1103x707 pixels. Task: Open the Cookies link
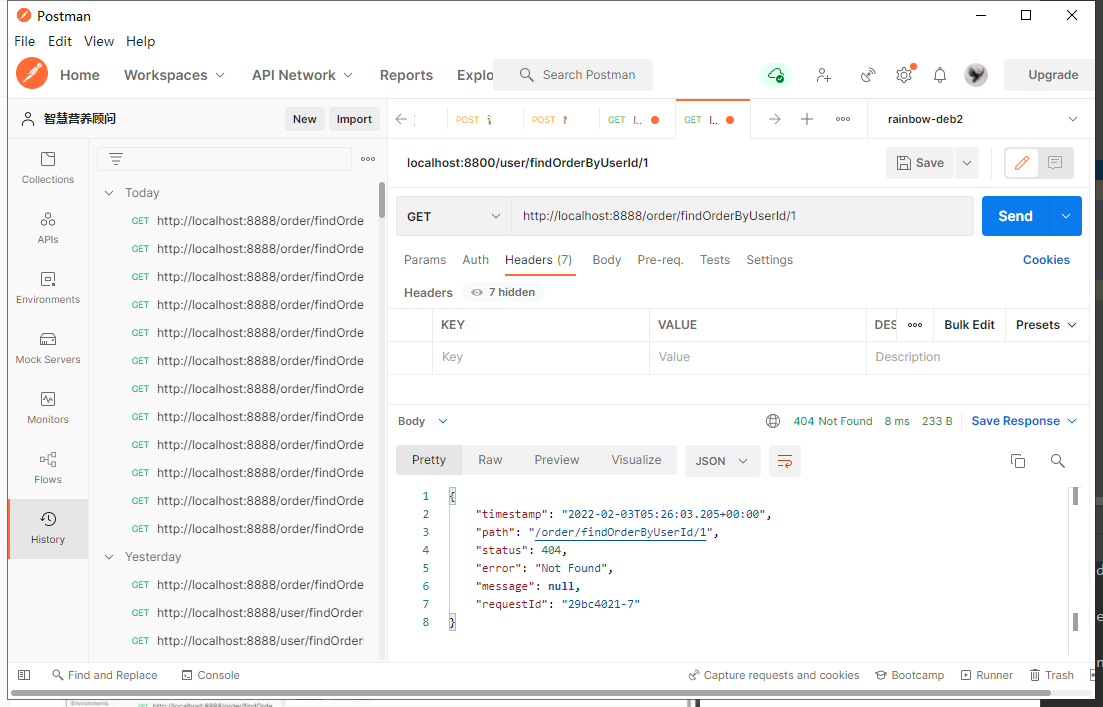[x=1046, y=260]
